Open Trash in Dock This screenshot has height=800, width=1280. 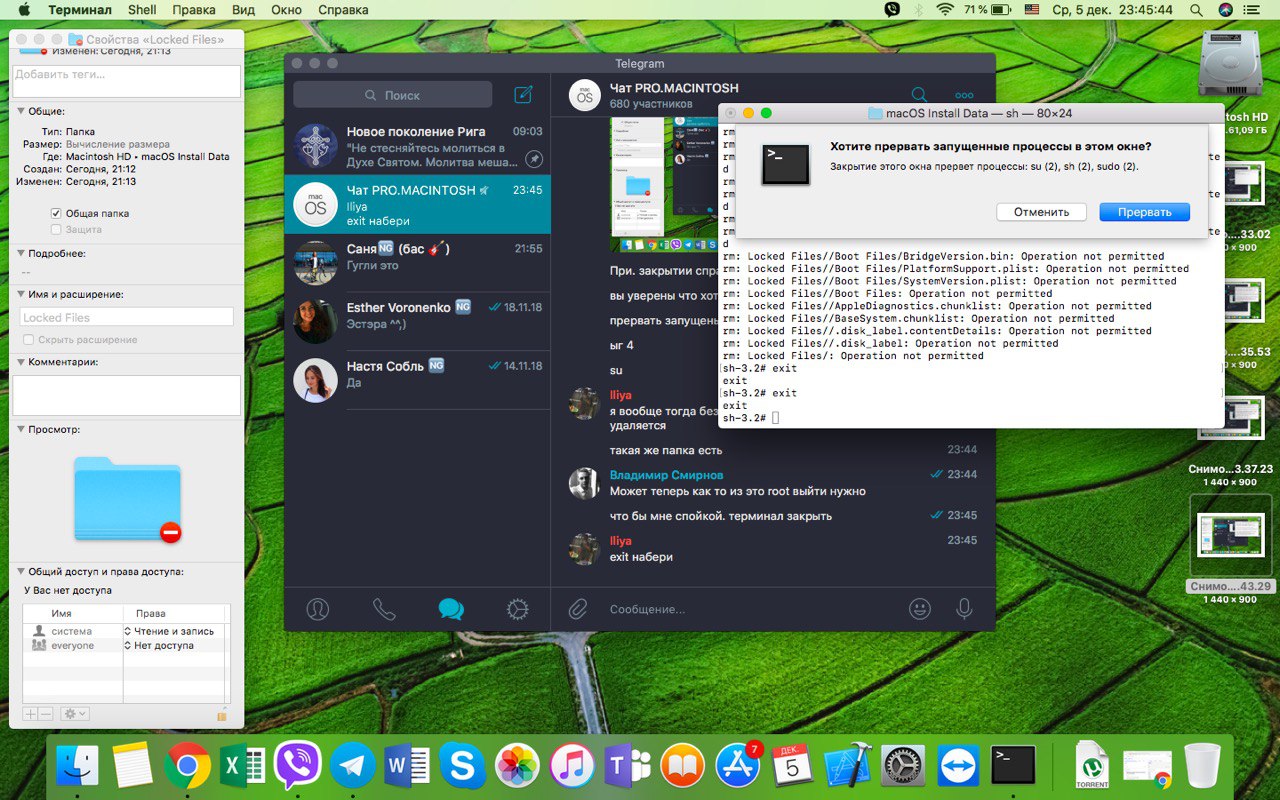click(1201, 766)
